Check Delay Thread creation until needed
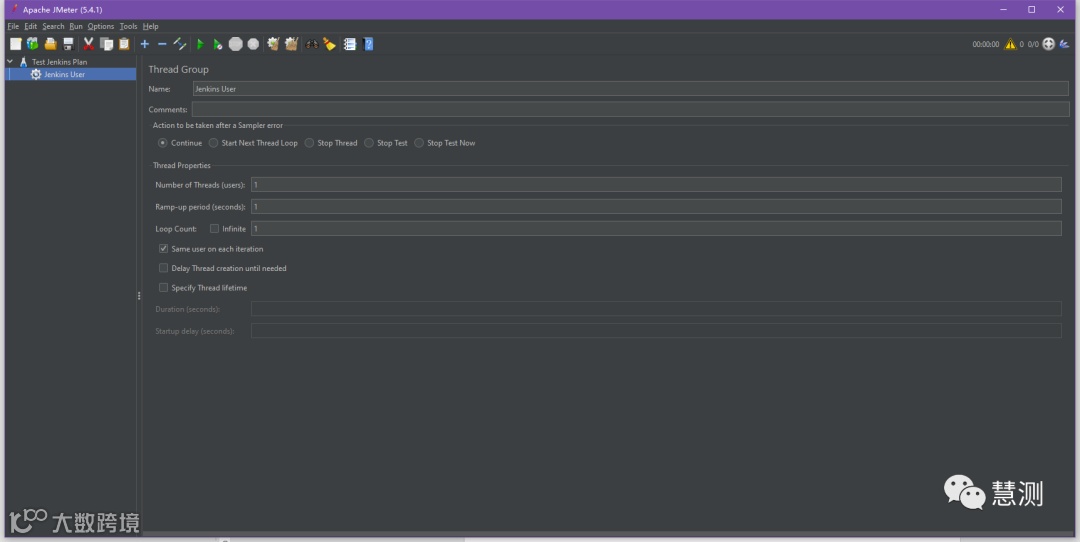Screen dimensions: 1080x542 (163, 268)
